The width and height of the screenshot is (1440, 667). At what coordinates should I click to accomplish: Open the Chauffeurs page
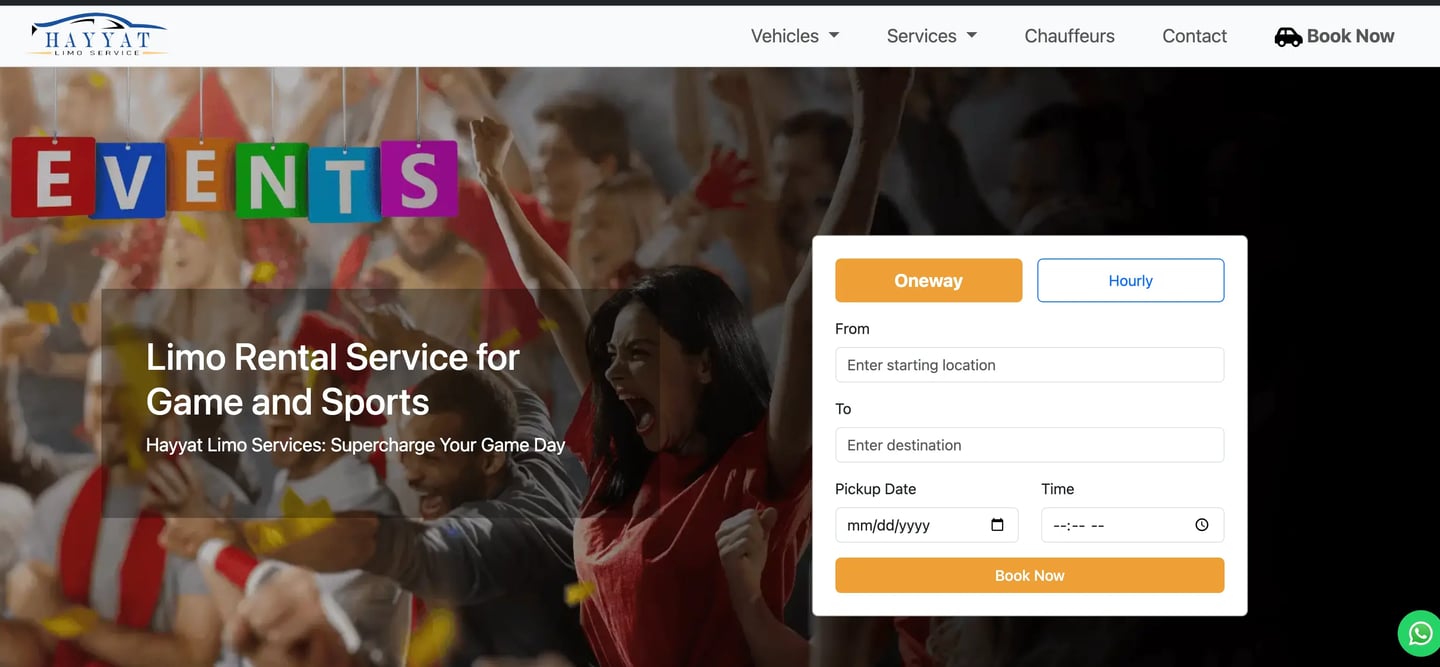(1069, 36)
